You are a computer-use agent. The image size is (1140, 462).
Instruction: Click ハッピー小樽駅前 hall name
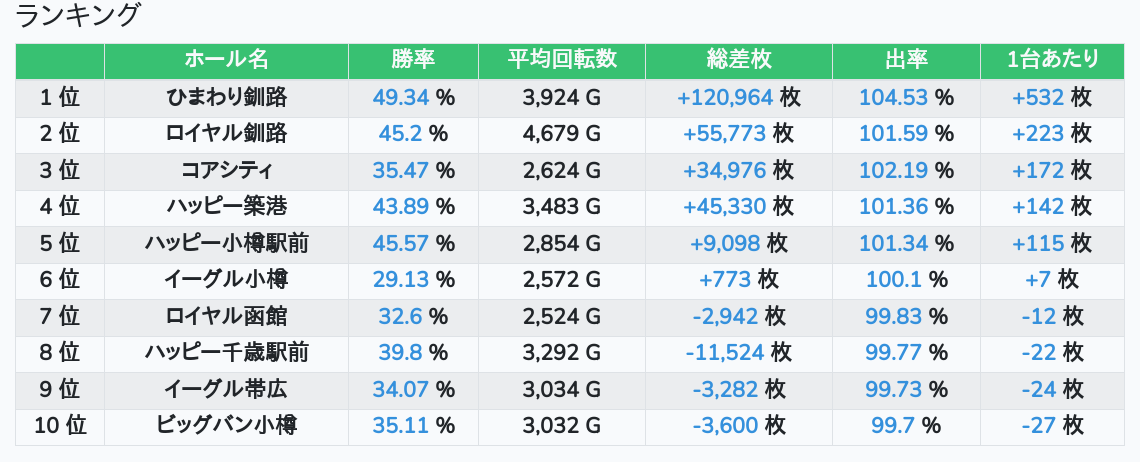tap(226, 243)
